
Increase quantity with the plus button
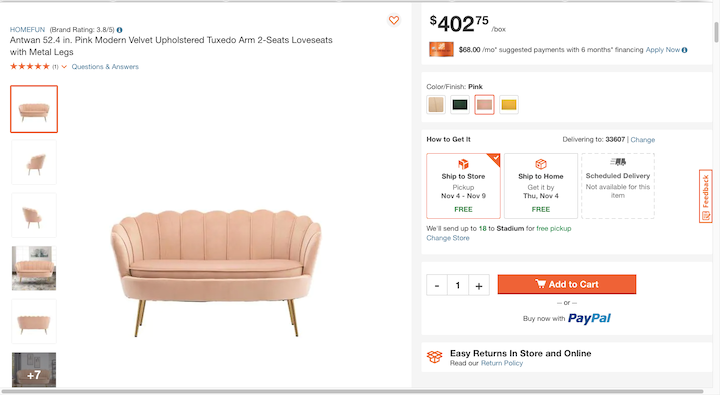pyautogui.click(x=479, y=286)
